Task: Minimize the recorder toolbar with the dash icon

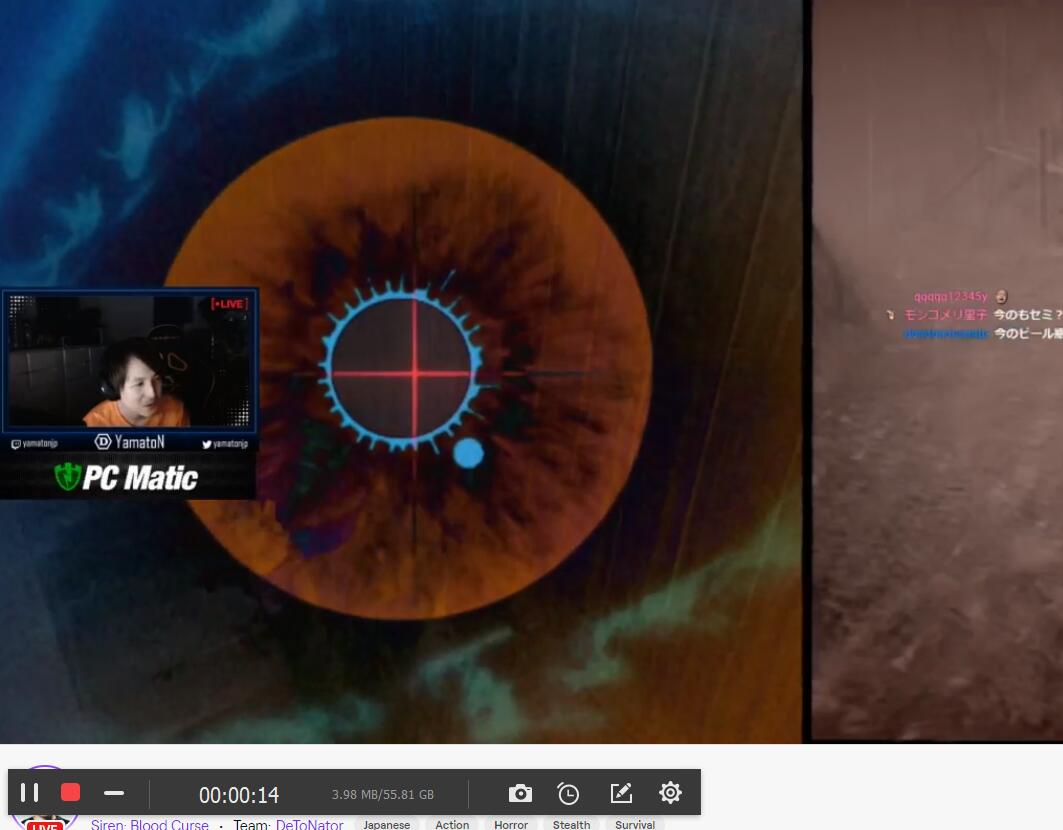Action: (x=114, y=793)
